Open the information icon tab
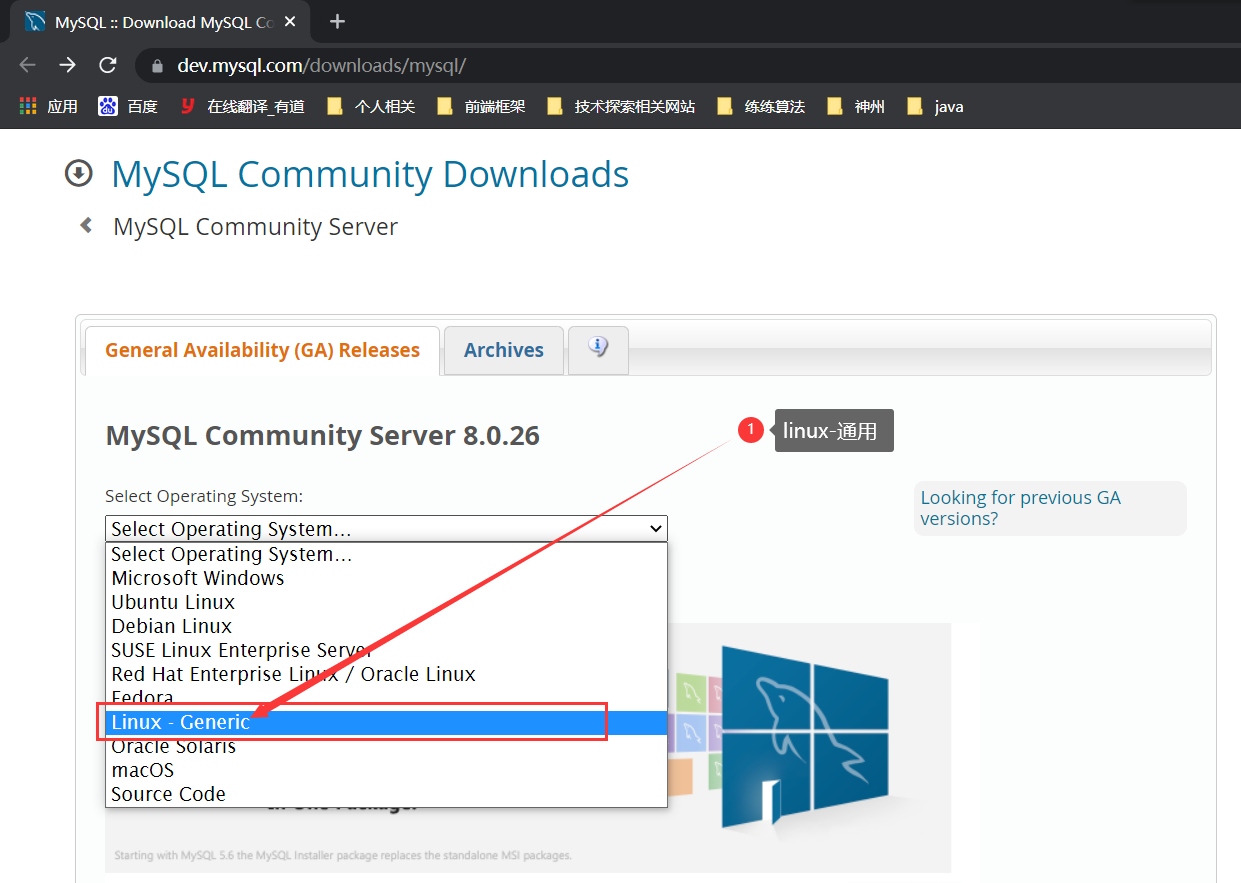Screen dimensions: 1241x883 (598, 349)
